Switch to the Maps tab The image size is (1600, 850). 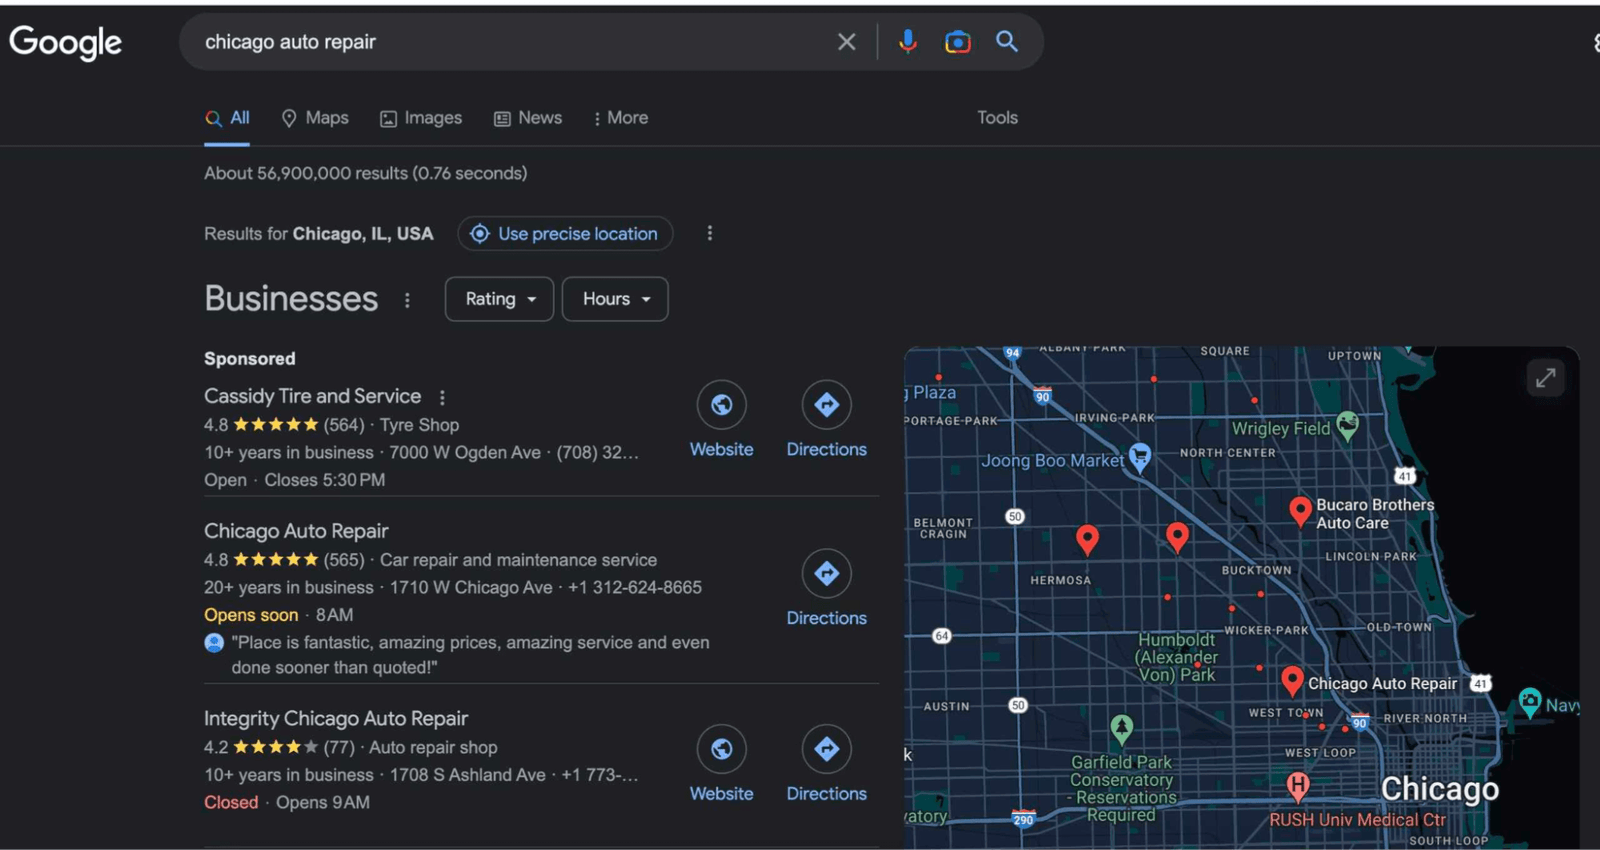(315, 118)
